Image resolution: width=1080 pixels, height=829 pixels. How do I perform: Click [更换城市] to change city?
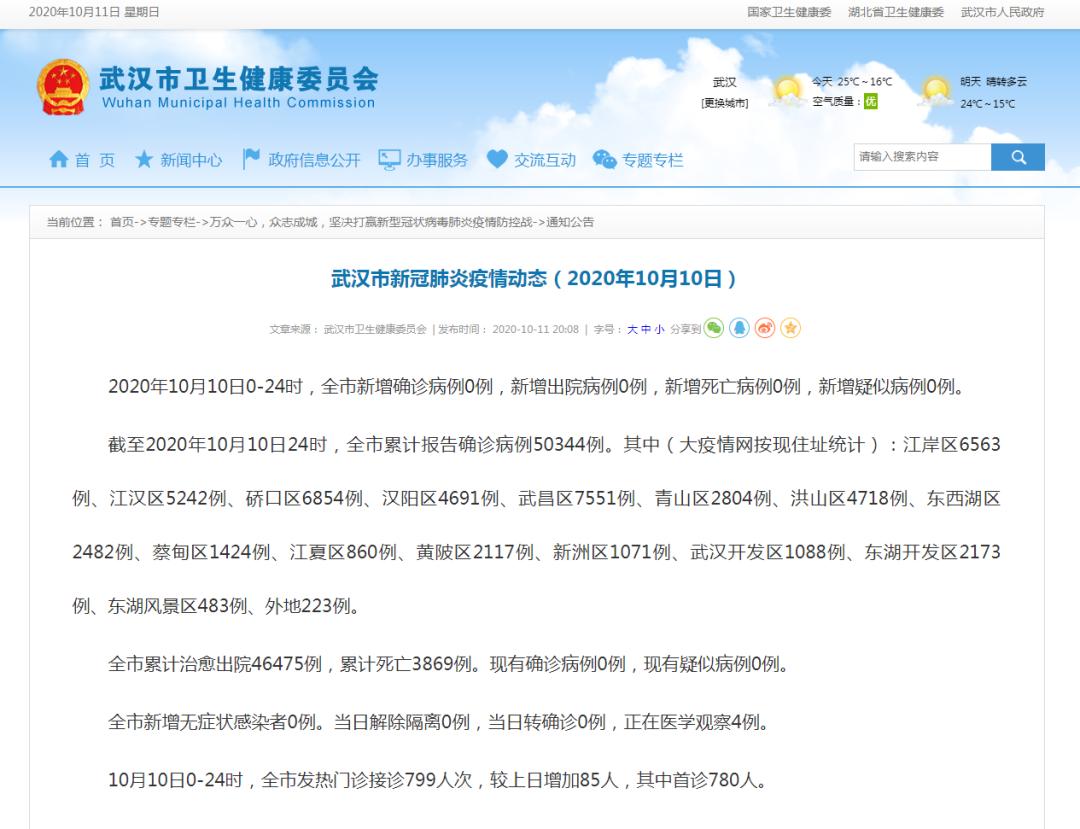(725, 103)
